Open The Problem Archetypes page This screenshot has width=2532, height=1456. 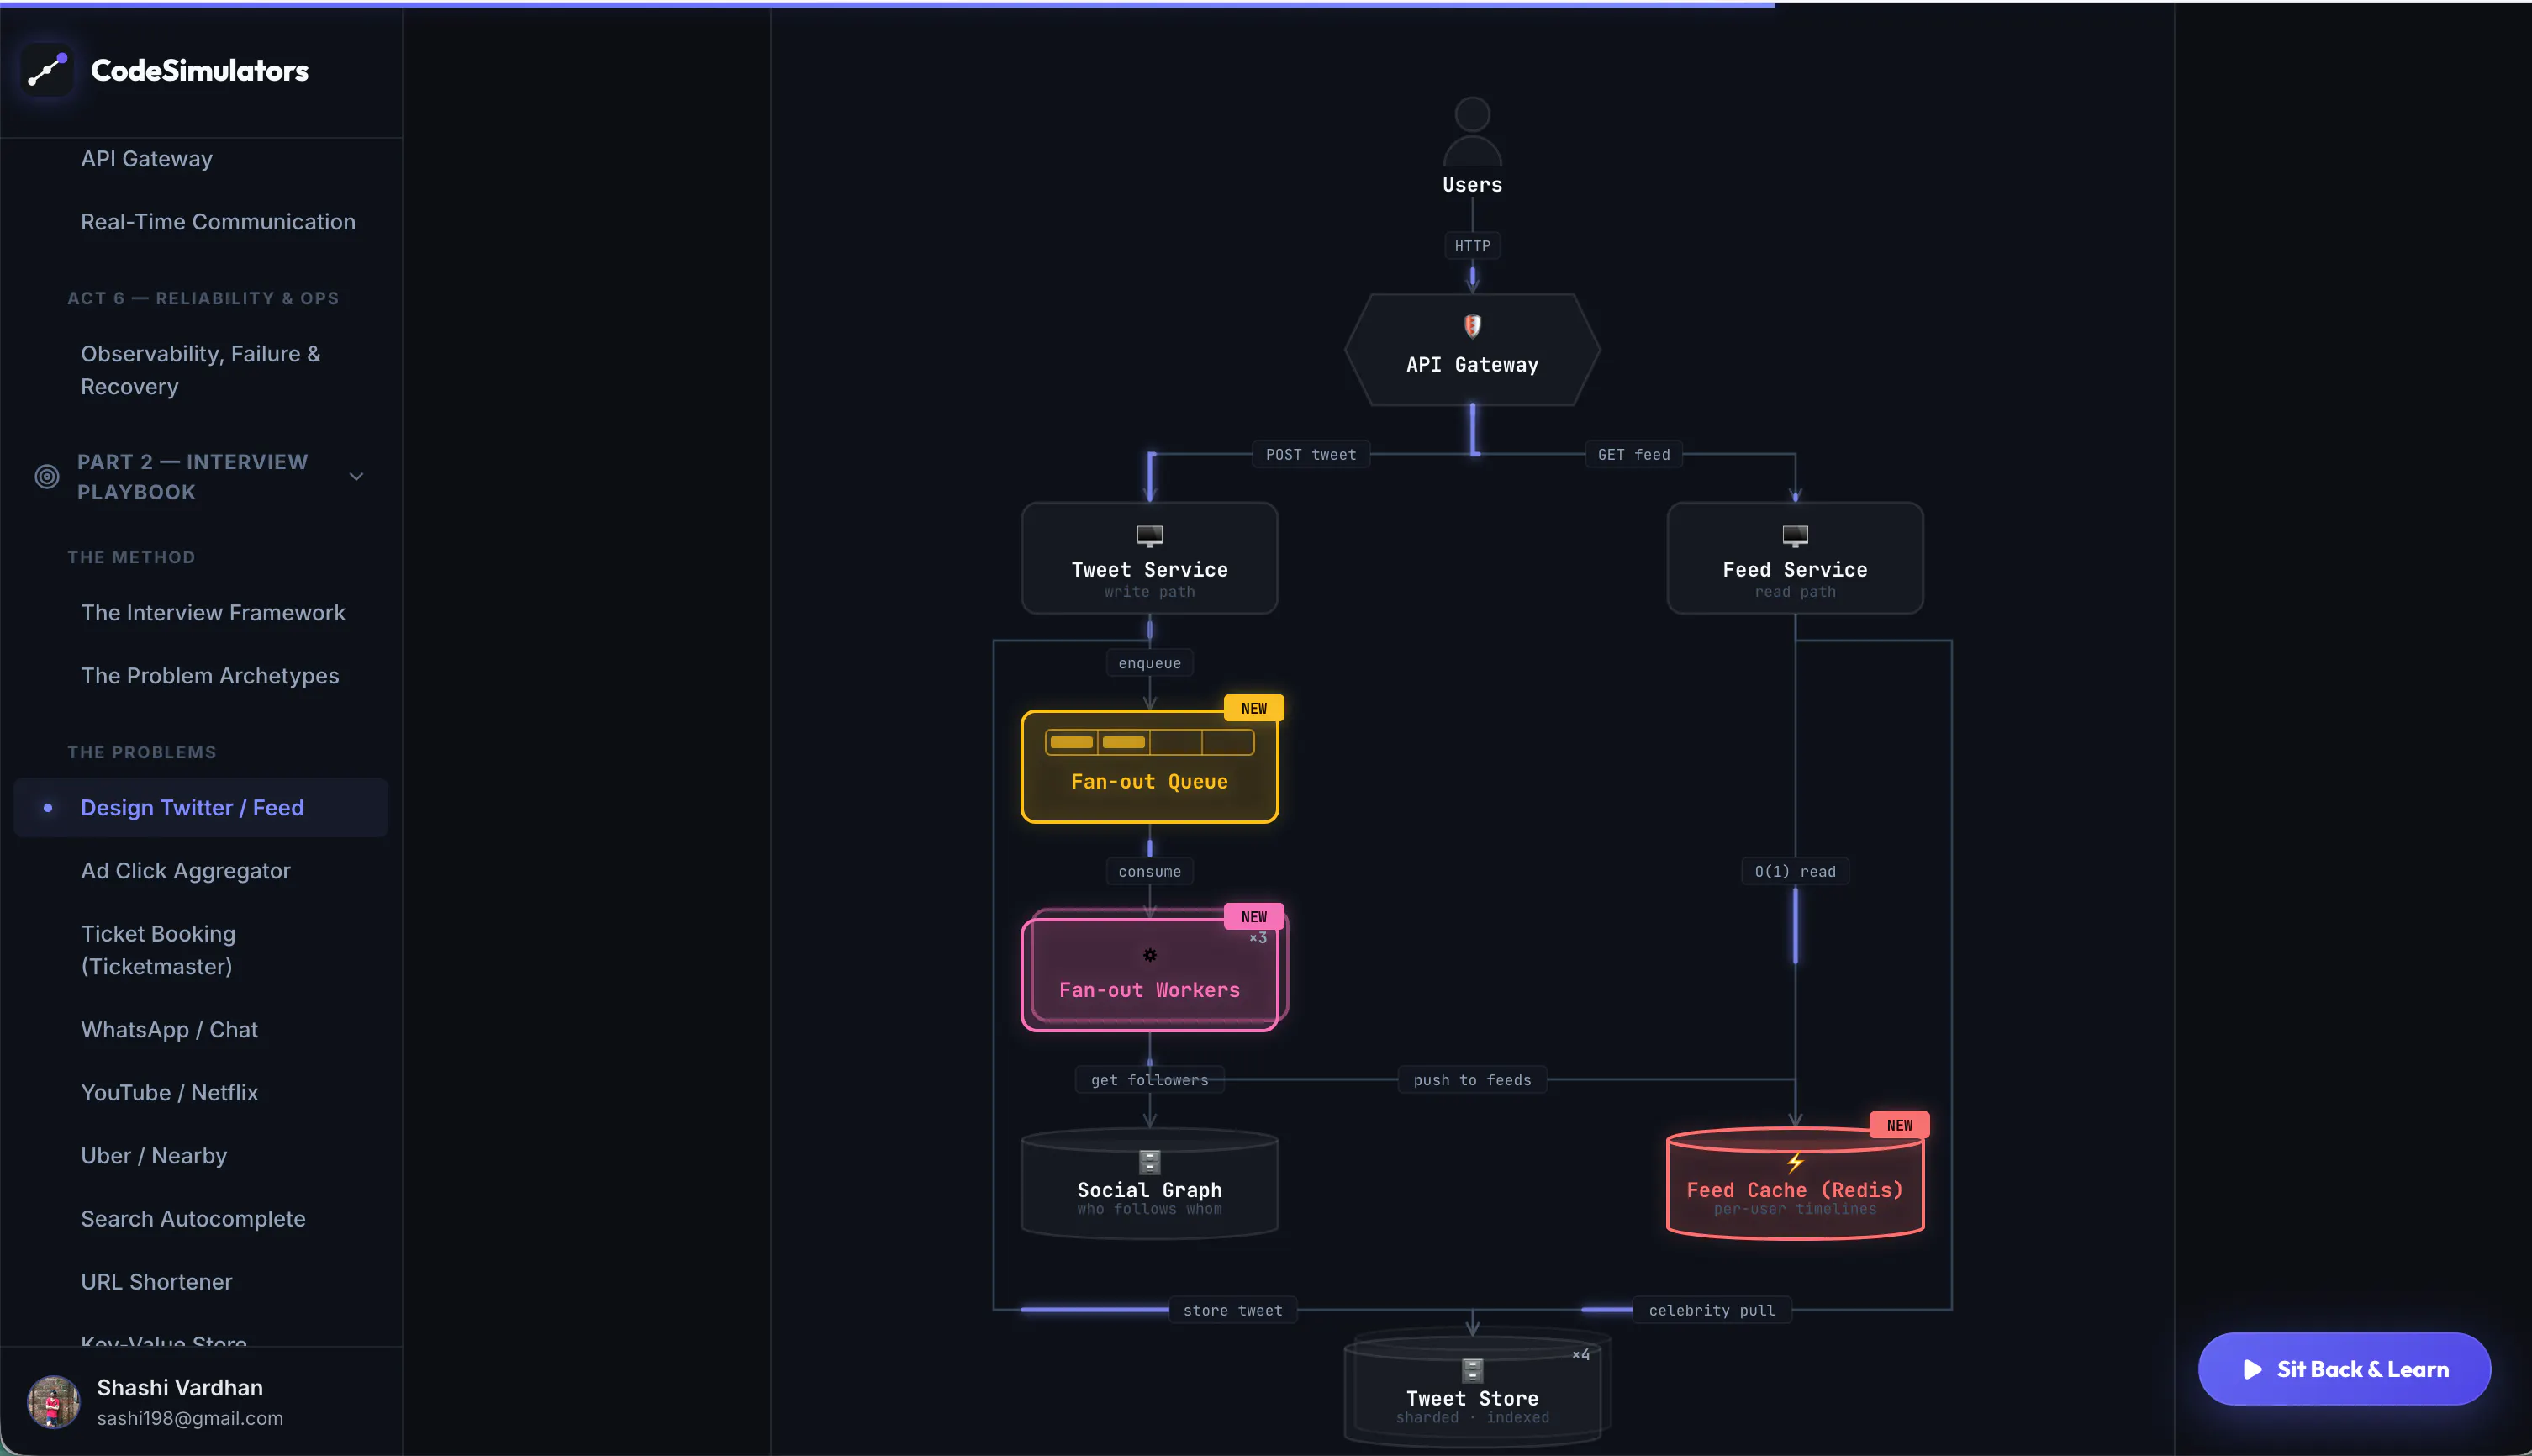click(x=210, y=676)
